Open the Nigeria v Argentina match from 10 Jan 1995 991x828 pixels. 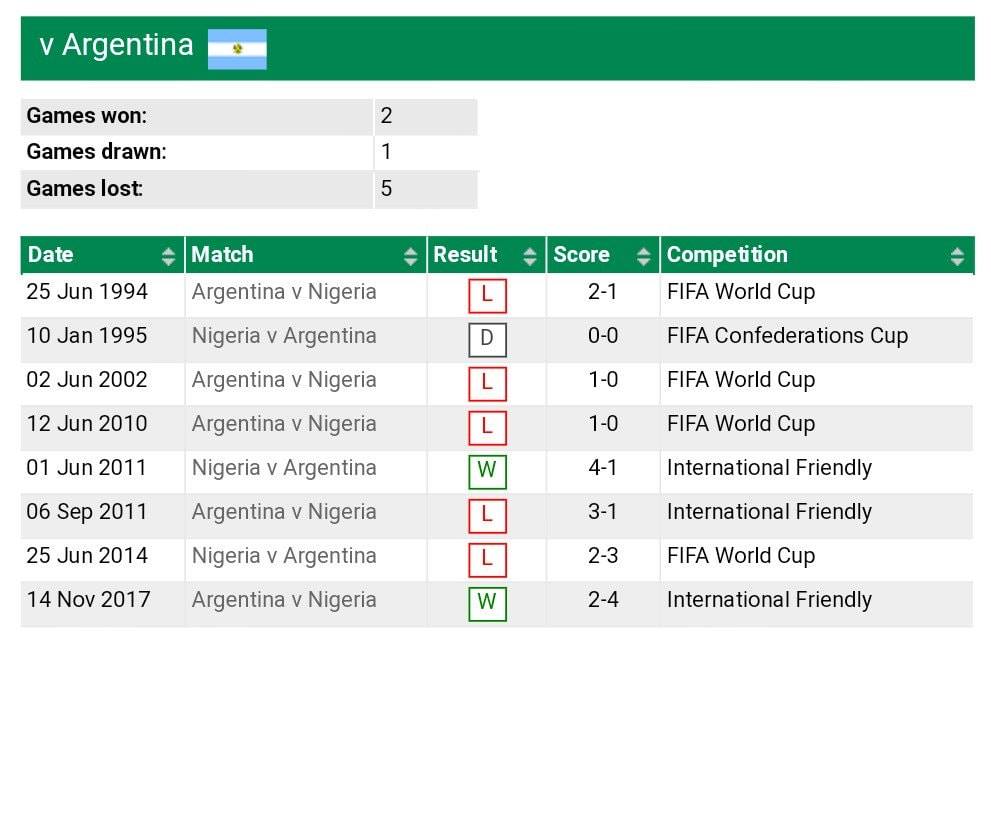284,336
